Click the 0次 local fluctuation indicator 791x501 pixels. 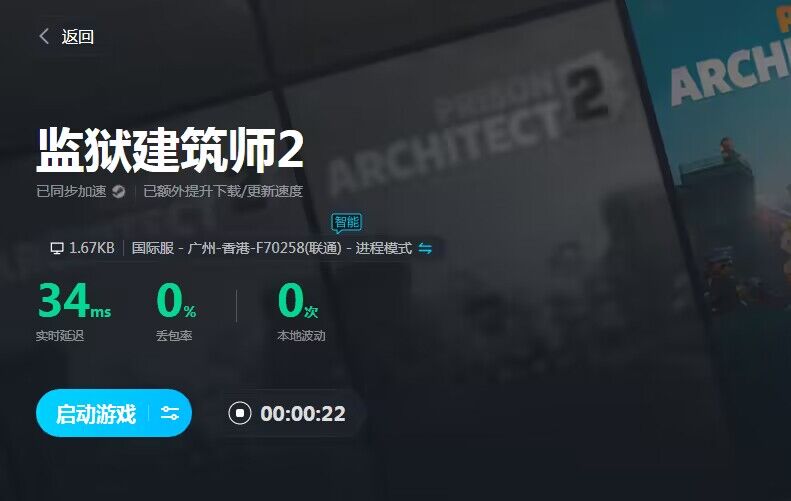pos(298,301)
